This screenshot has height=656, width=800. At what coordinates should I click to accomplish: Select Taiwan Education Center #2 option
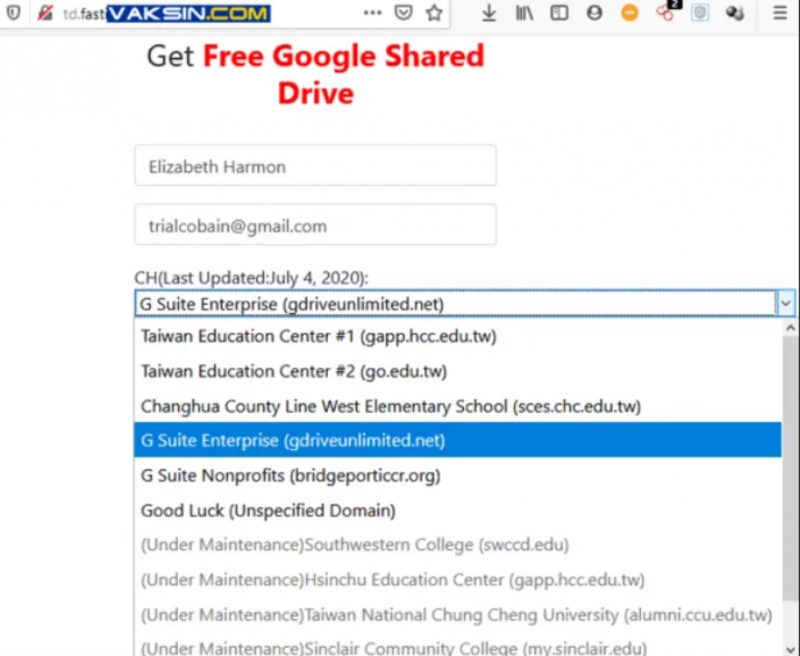coord(458,371)
